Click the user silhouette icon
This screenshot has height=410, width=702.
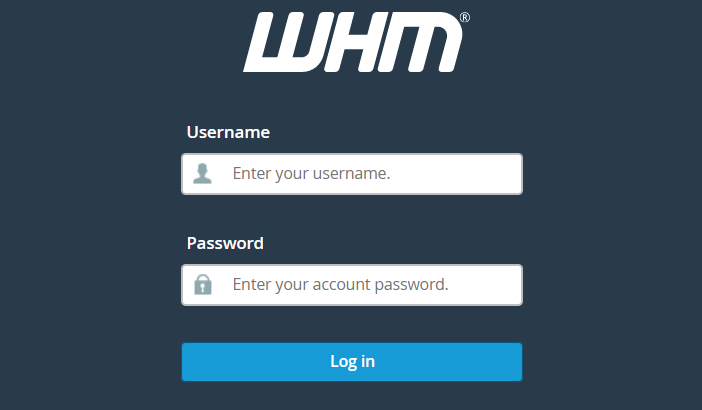[202, 174]
